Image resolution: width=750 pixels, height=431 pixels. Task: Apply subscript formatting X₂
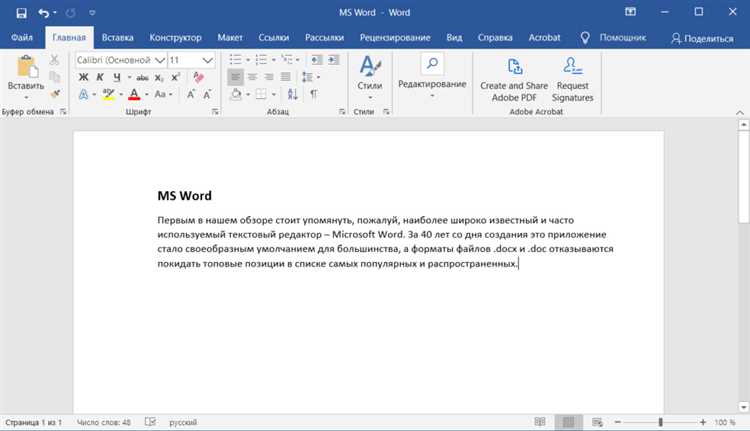pos(159,77)
